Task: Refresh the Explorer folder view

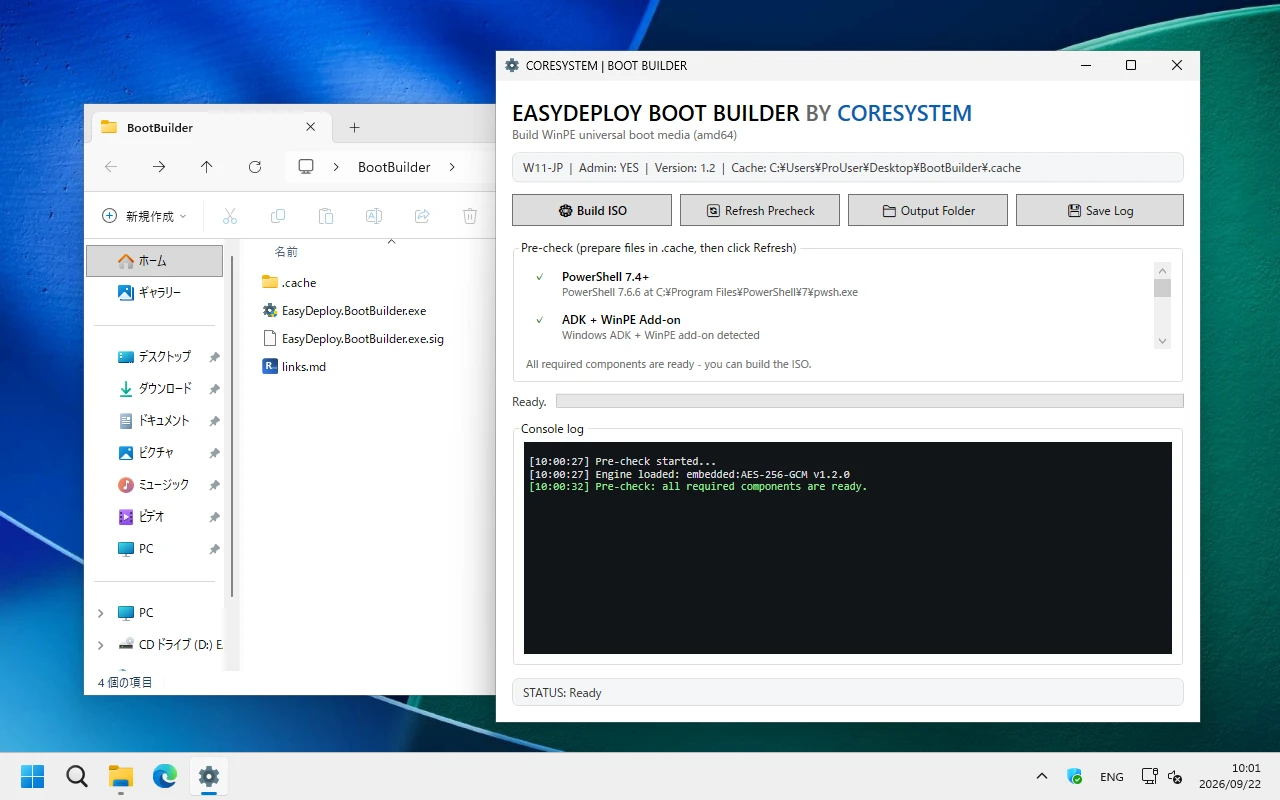Action: [255, 167]
